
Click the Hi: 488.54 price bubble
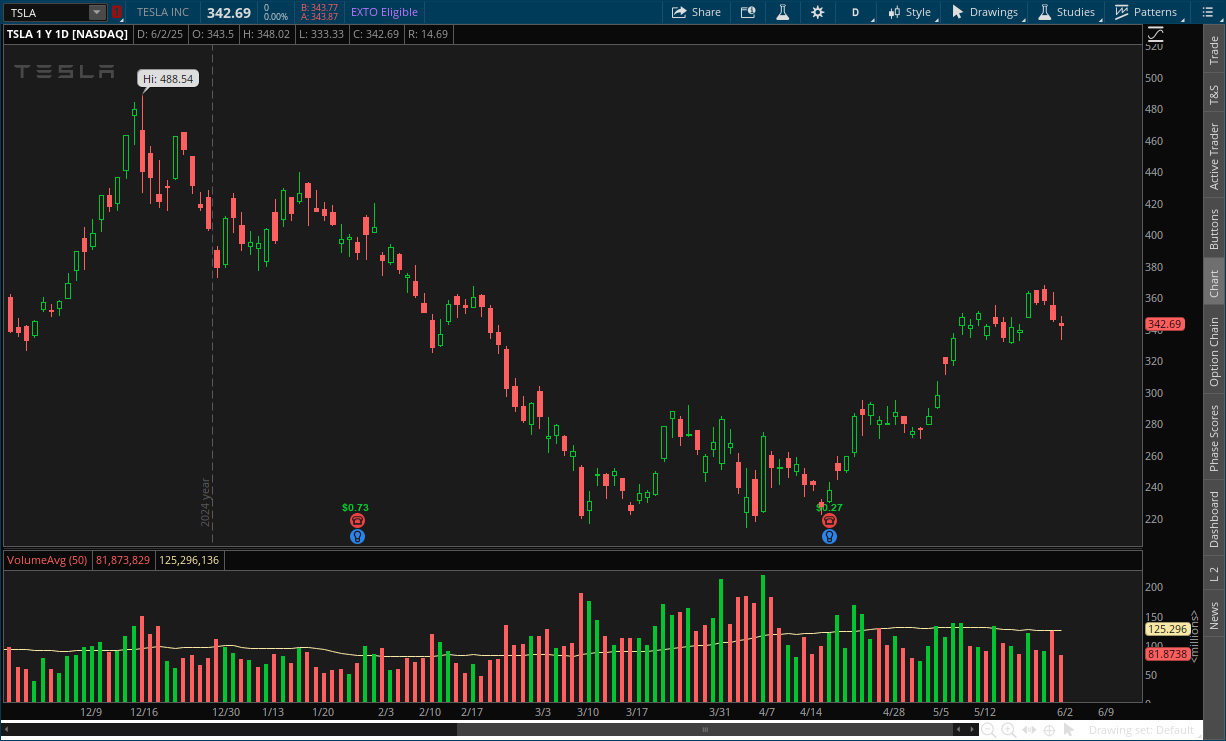tap(168, 78)
